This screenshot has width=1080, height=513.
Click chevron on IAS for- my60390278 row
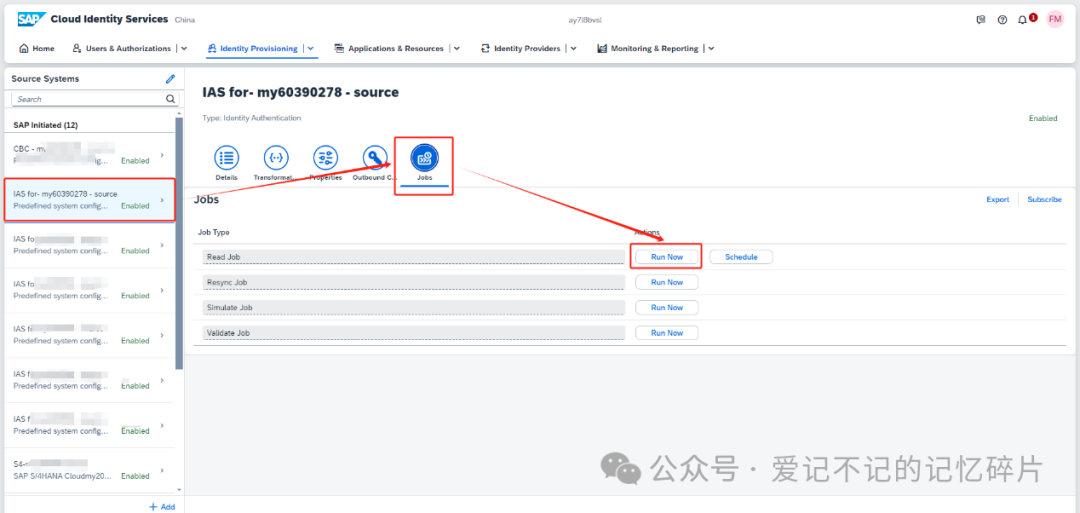tap(162, 200)
